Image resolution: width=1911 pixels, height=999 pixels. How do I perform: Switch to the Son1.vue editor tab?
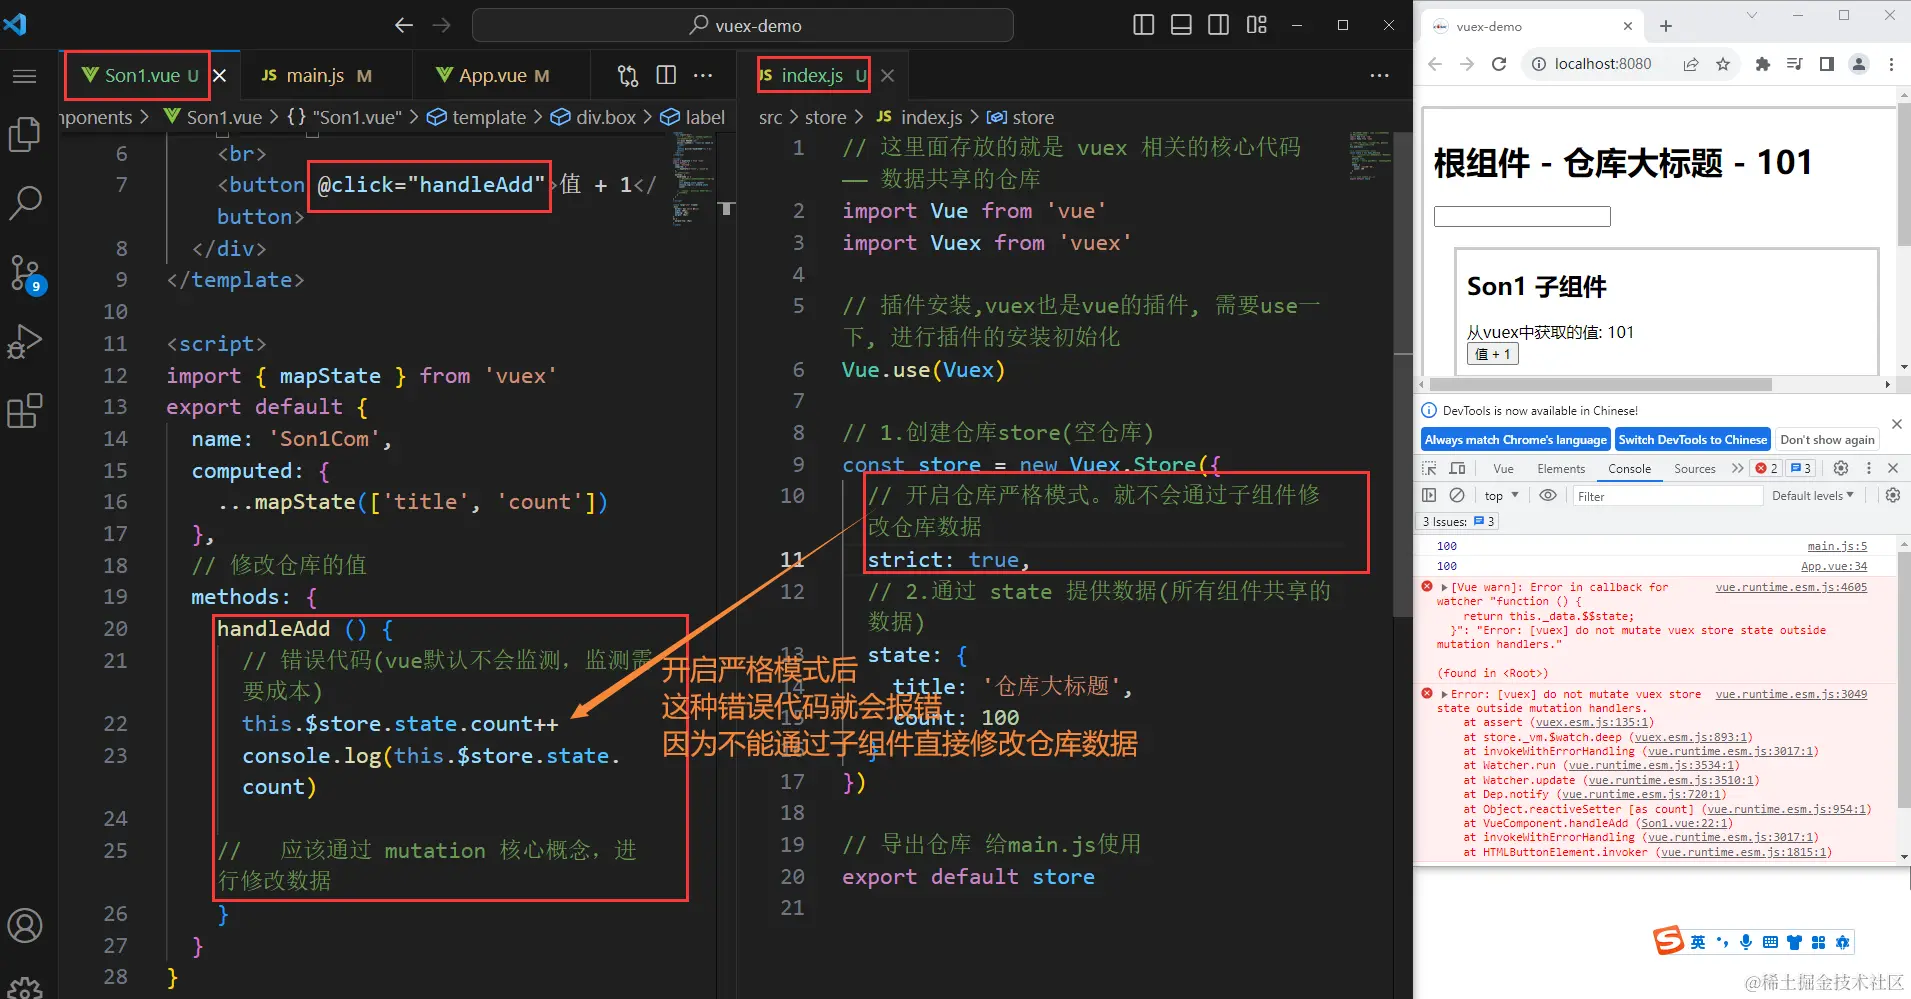point(140,75)
